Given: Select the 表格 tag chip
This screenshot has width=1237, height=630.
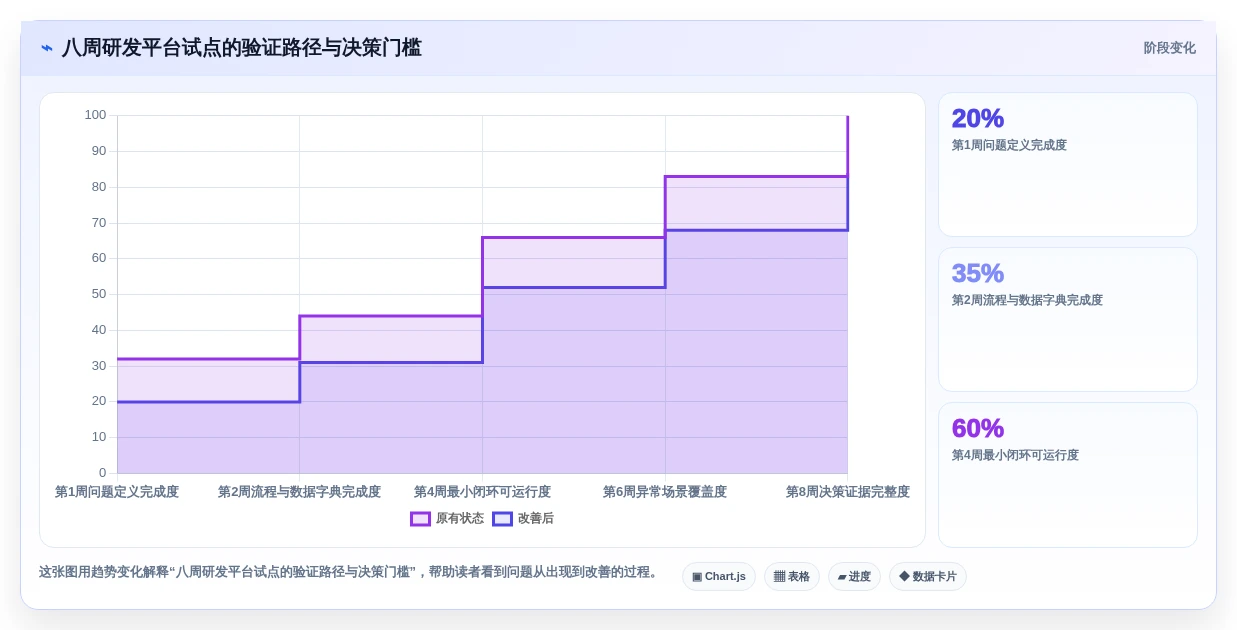Looking at the screenshot, I should (x=792, y=576).
